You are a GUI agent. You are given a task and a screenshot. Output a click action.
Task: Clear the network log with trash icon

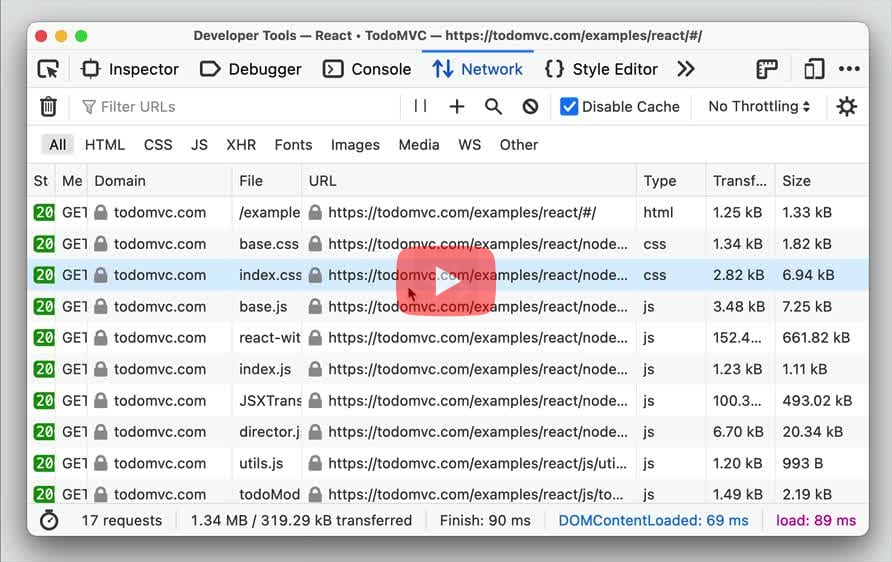click(x=48, y=106)
